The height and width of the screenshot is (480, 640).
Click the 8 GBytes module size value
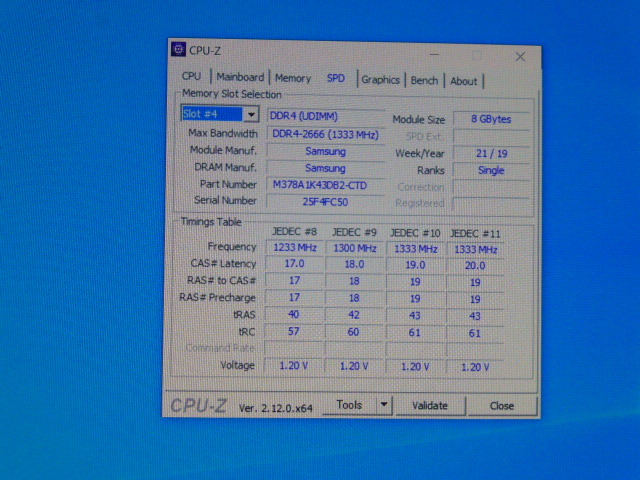pos(491,119)
